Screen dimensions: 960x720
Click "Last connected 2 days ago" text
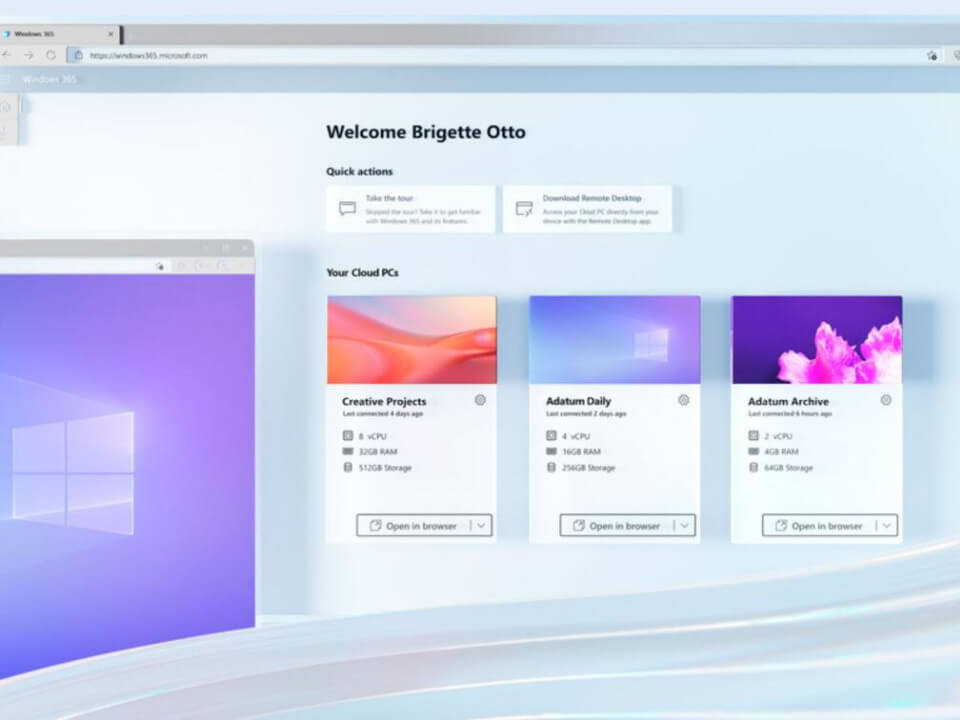click(x=586, y=414)
